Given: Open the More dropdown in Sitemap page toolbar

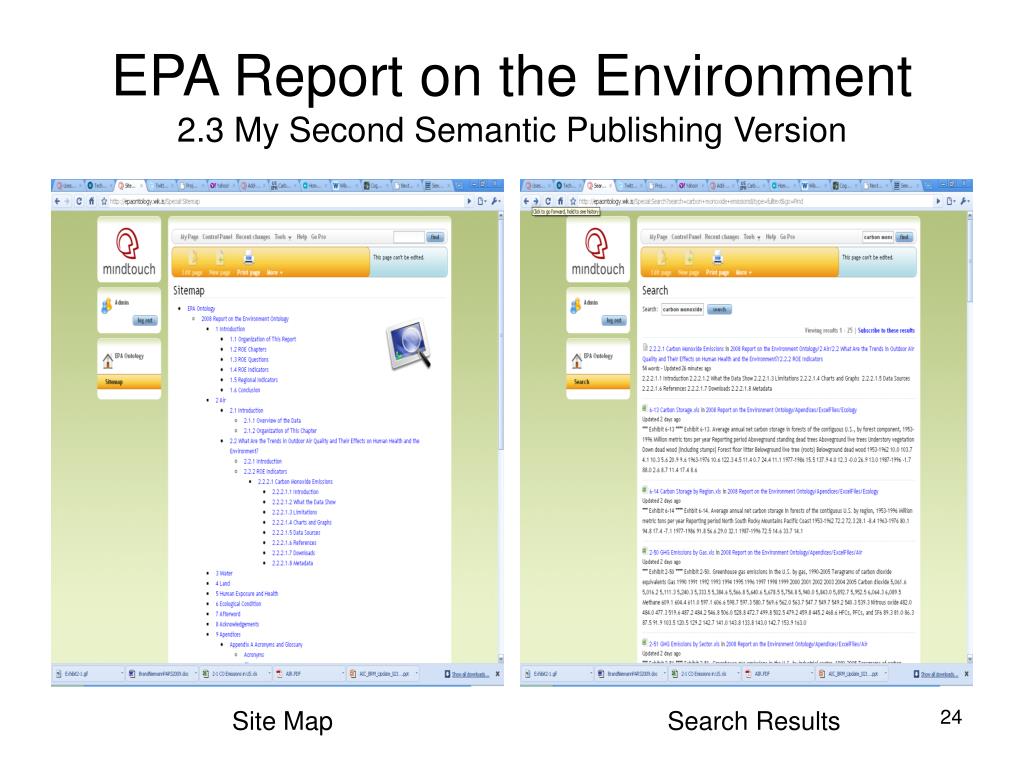Looking at the screenshot, I should tap(275, 272).
